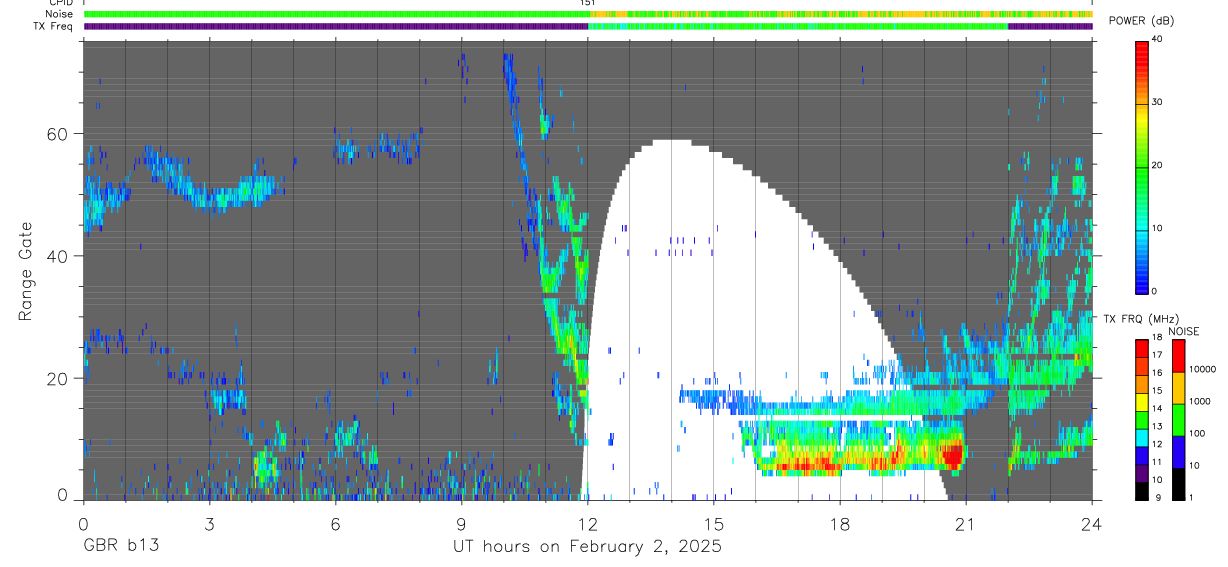This screenshot has width=1228, height=567.
Task: Click the 20 tick on the power colorbar
Action: point(1157,165)
